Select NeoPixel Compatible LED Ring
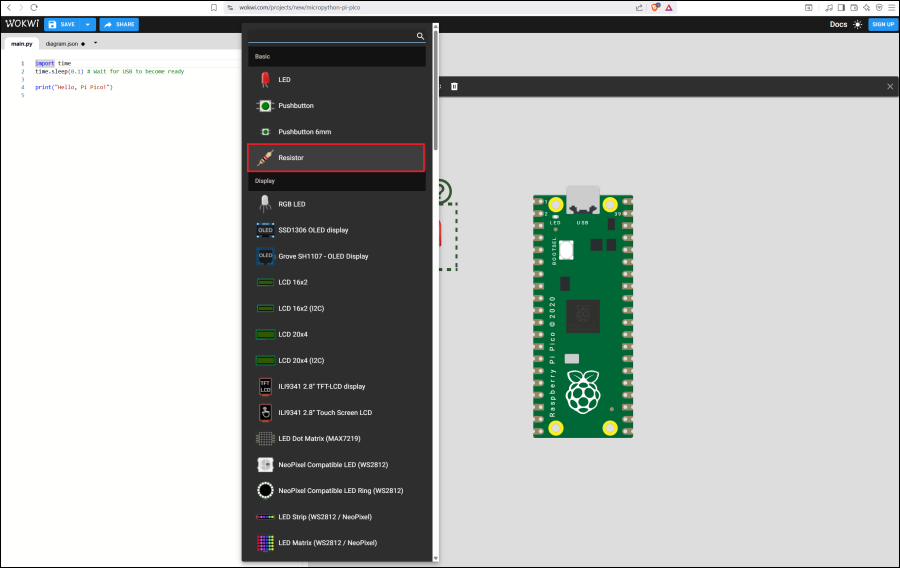The width and height of the screenshot is (900, 568). coord(336,491)
